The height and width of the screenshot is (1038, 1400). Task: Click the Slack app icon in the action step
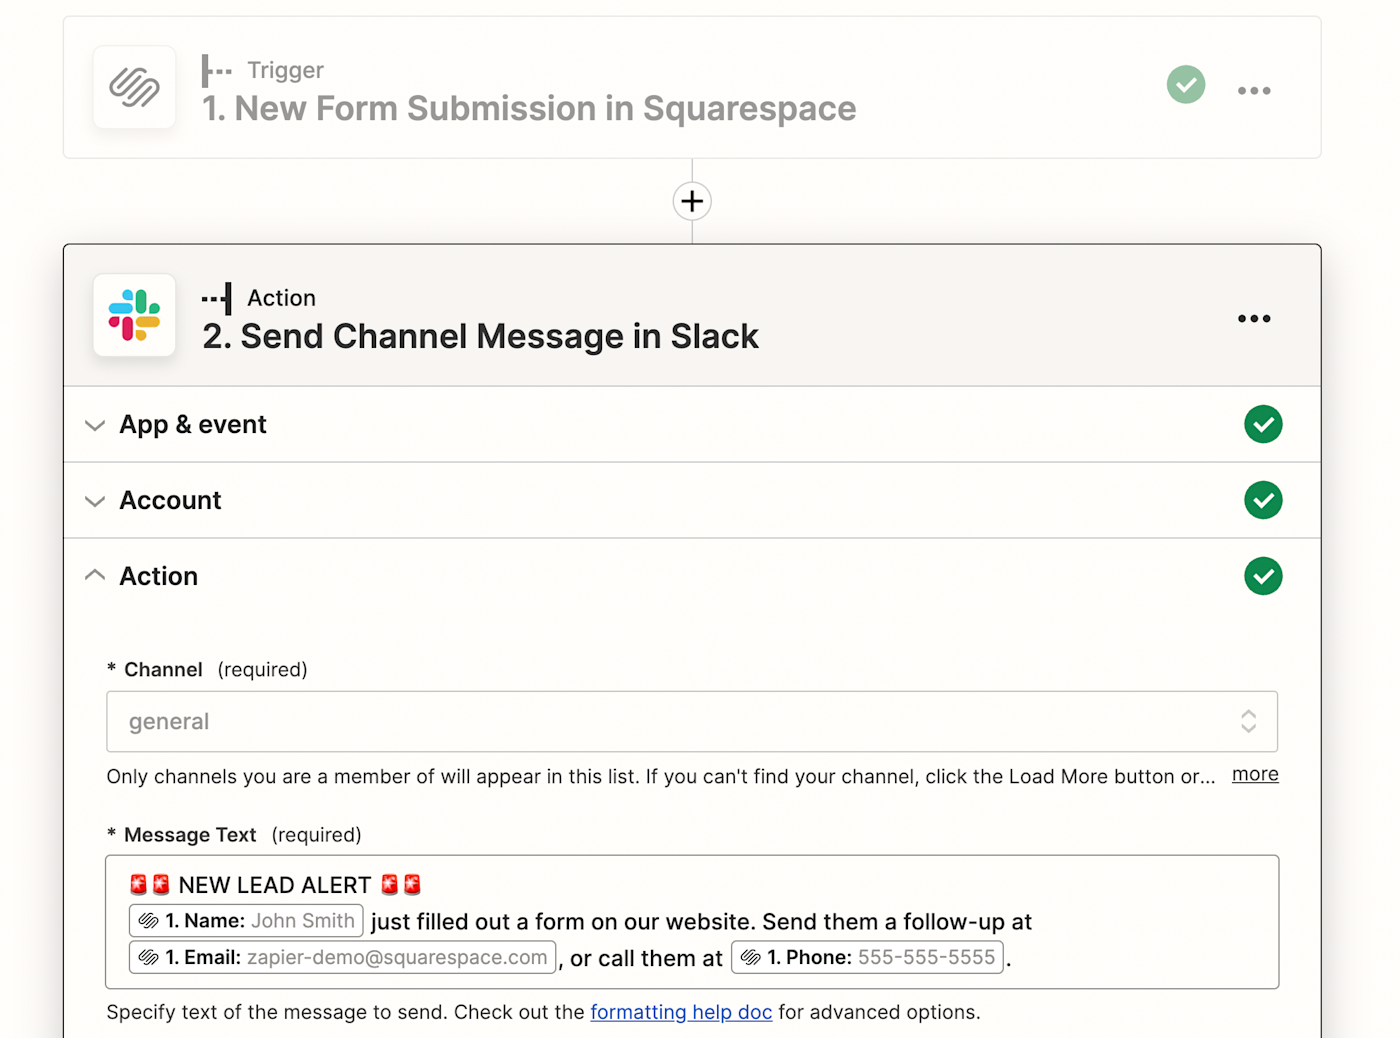134,315
